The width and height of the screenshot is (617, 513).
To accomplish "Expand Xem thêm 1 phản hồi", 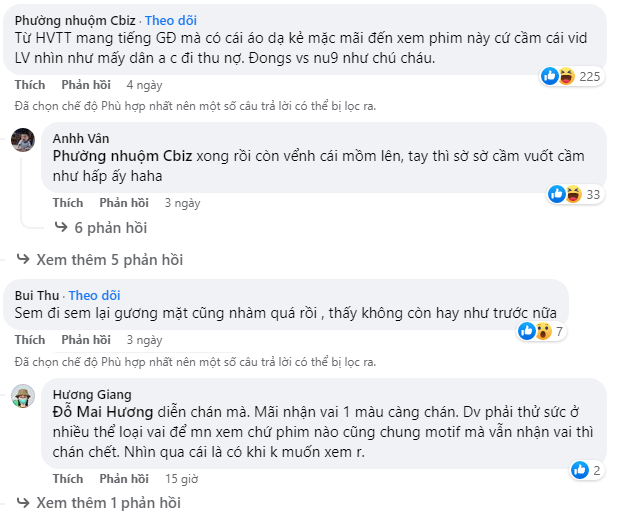I will click(x=100, y=502).
